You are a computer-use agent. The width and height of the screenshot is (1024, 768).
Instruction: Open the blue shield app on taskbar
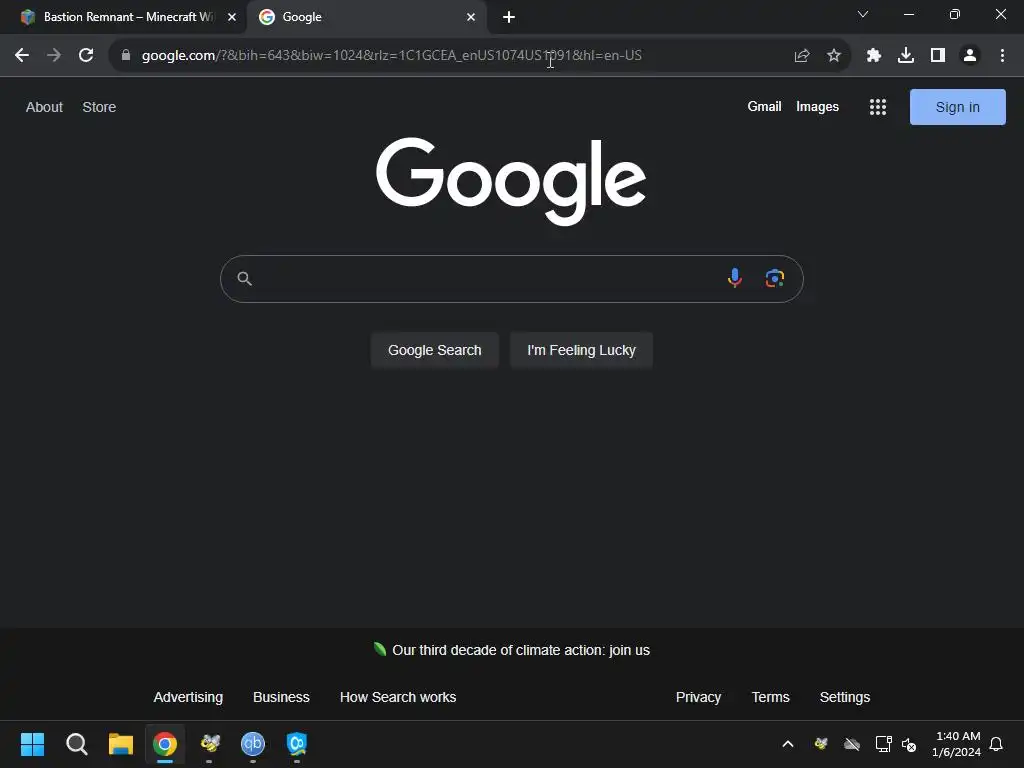click(x=296, y=743)
